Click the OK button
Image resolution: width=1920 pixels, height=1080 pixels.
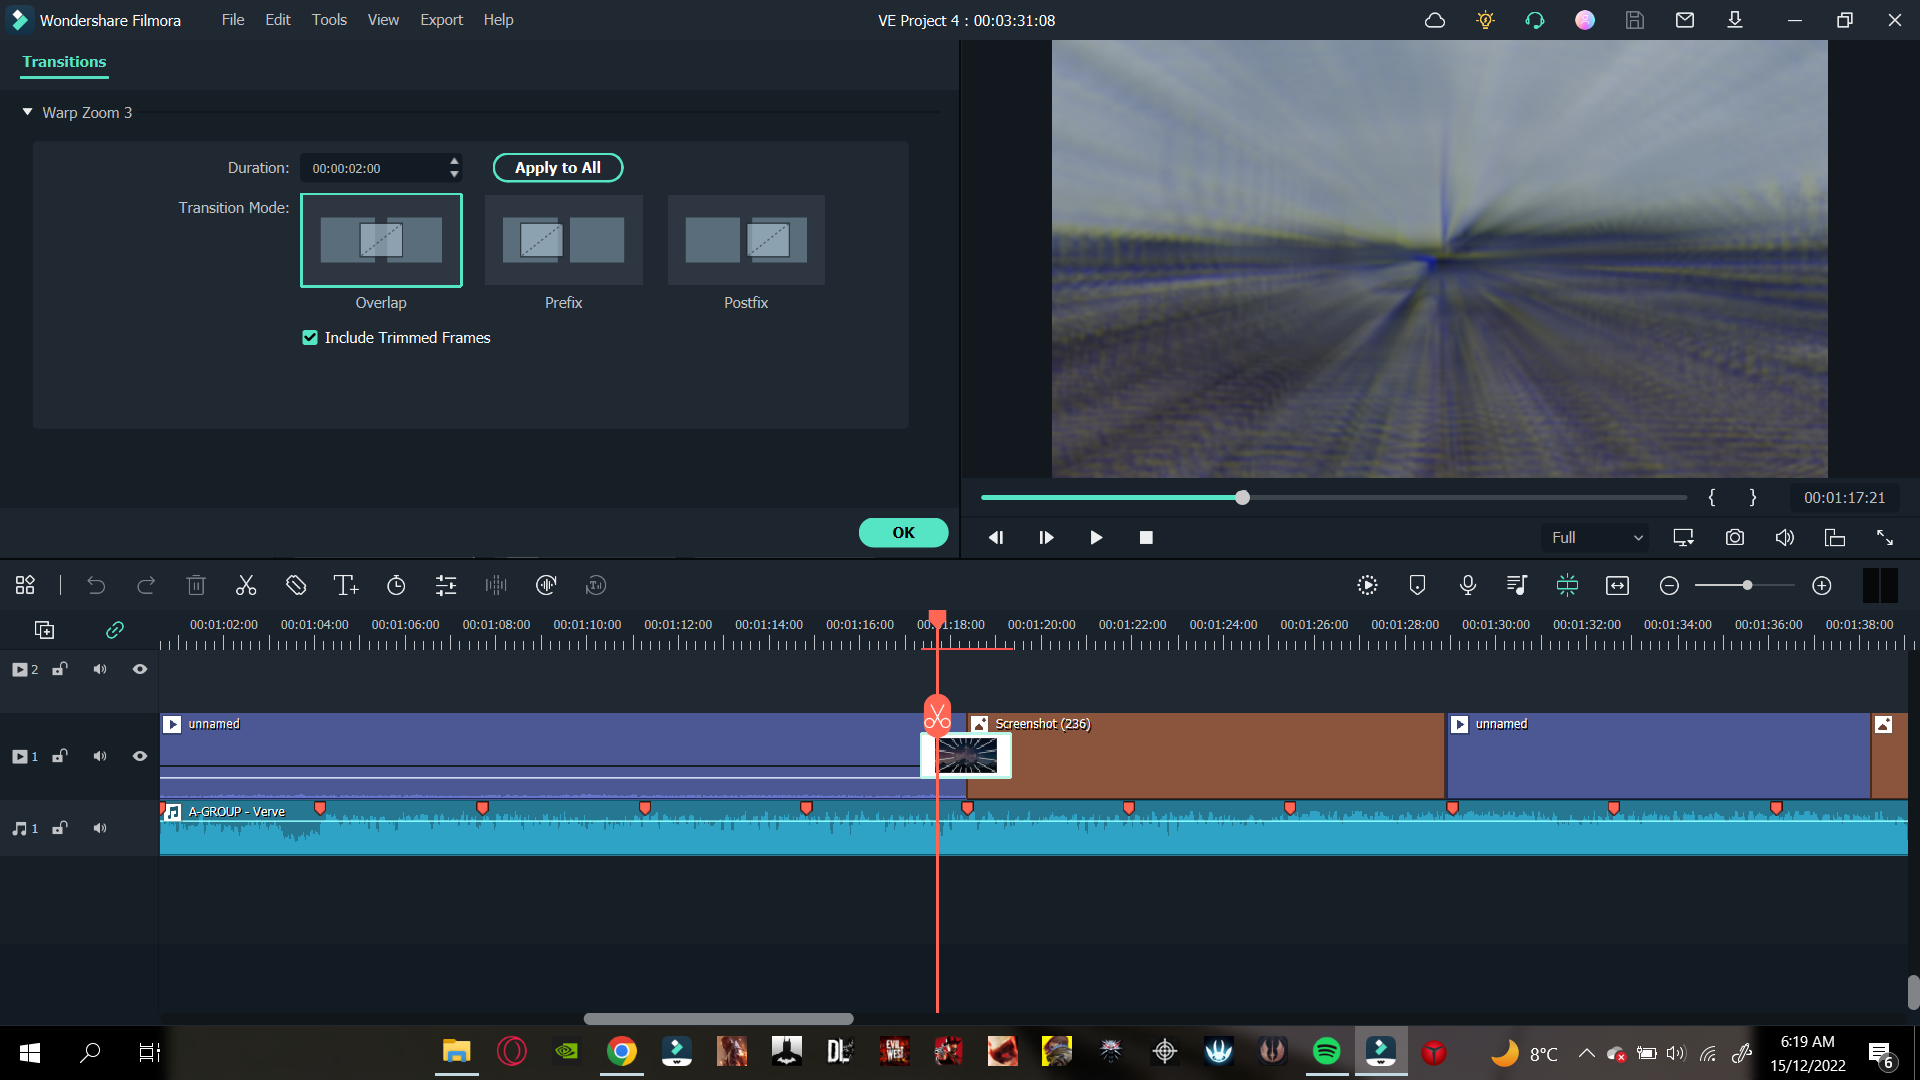pyautogui.click(x=903, y=533)
